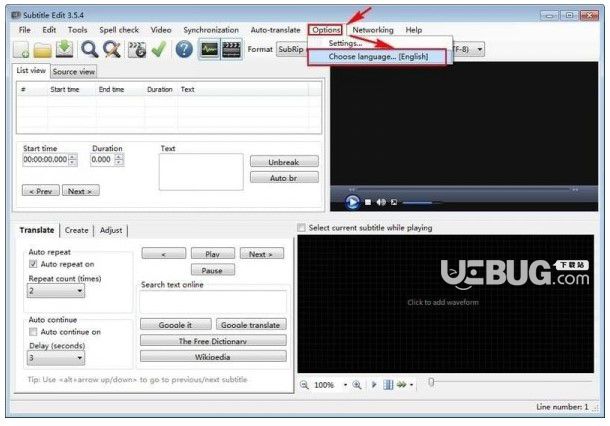Open the Options menu
The height and width of the screenshot is (426, 610).
pos(326,30)
